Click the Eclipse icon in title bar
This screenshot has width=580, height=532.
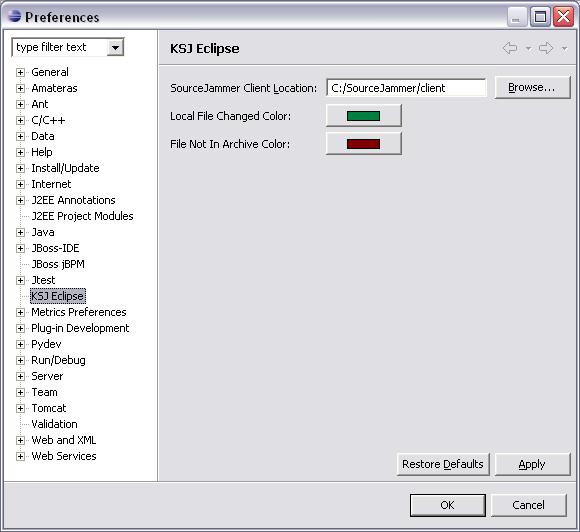click(x=14, y=16)
